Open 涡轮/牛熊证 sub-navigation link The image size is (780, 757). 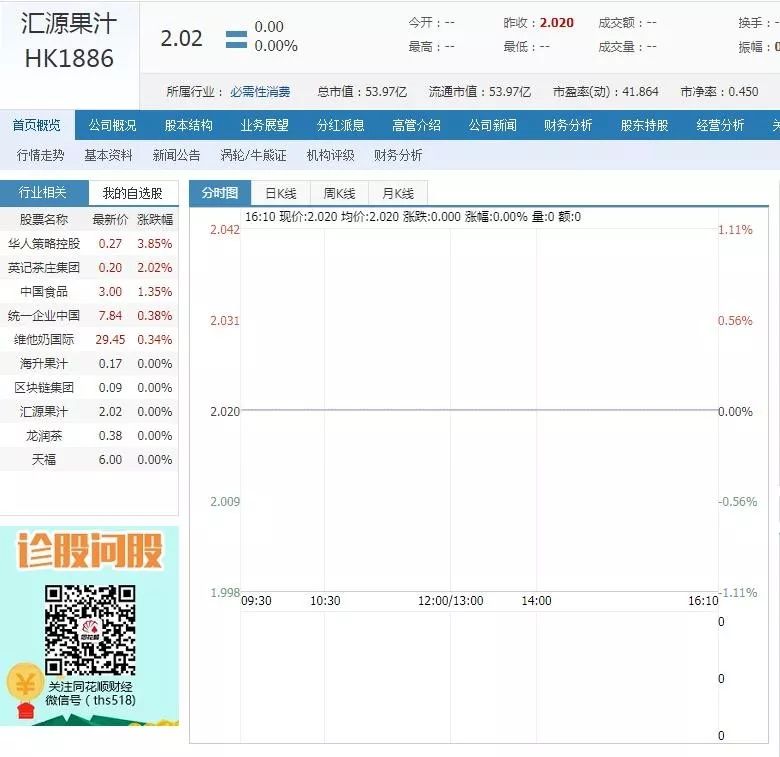[253, 155]
